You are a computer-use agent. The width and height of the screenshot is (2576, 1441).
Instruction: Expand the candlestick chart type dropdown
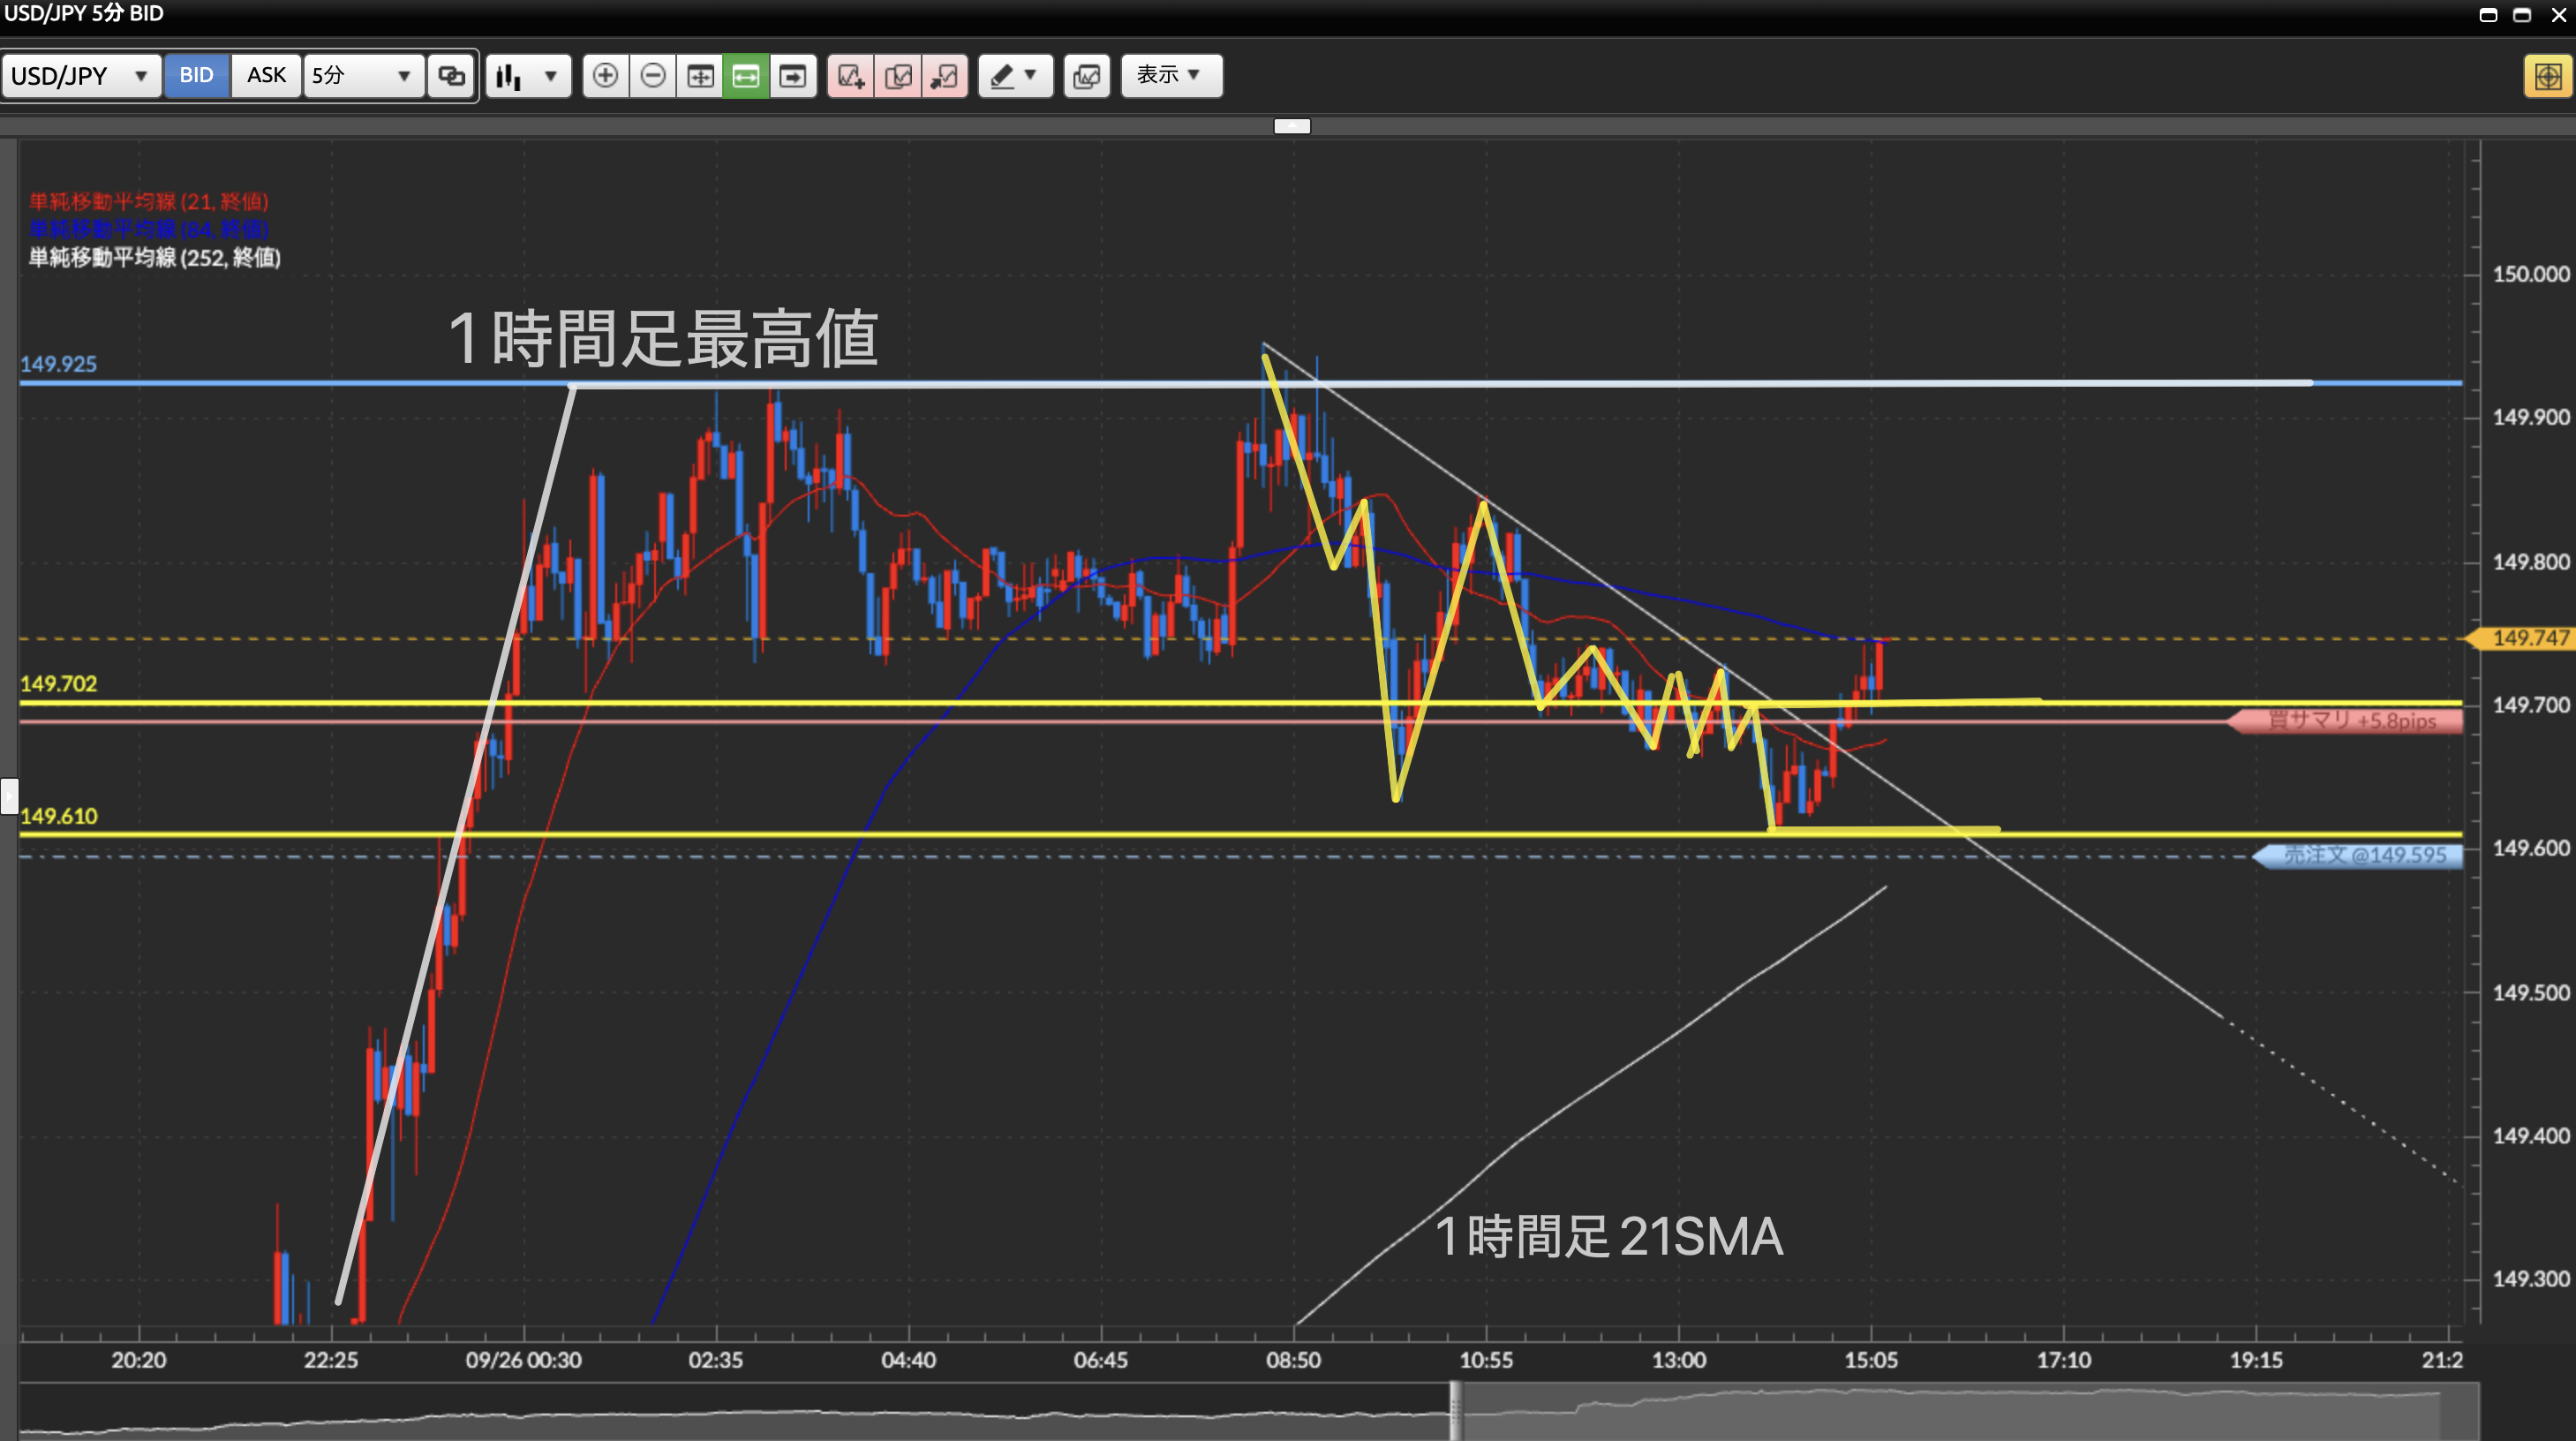pyautogui.click(x=528, y=76)
